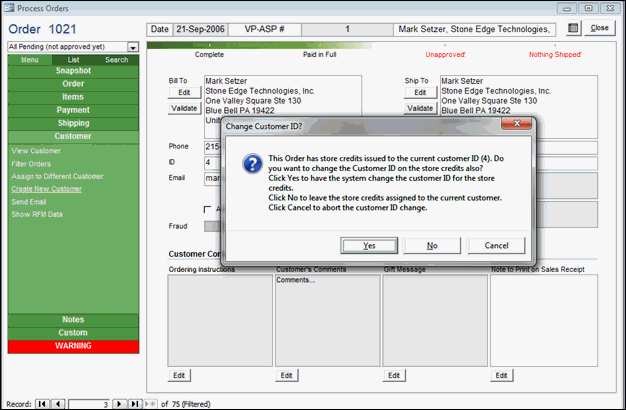This screenshot has width=626, height=410.
Task: Open the All Pending filter dropdown
Action: point(133,47)
